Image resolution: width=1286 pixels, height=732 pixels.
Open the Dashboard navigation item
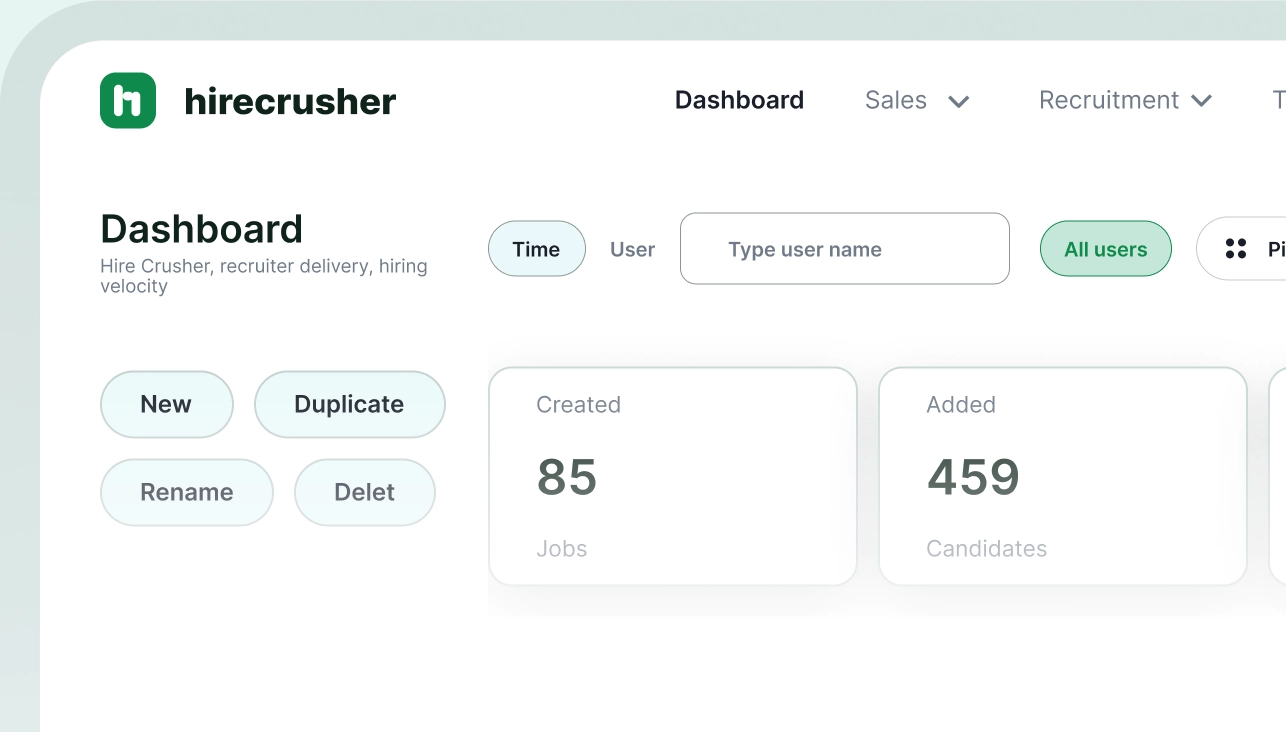[x=739, y=100]
